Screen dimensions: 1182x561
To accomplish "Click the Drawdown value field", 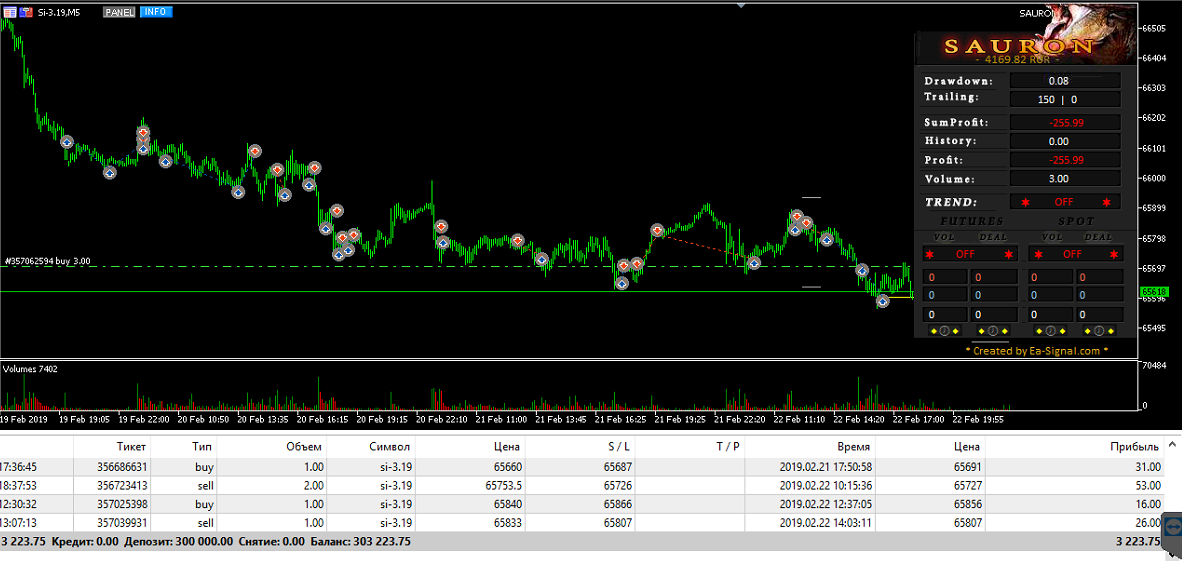I will click(1064, 81).
